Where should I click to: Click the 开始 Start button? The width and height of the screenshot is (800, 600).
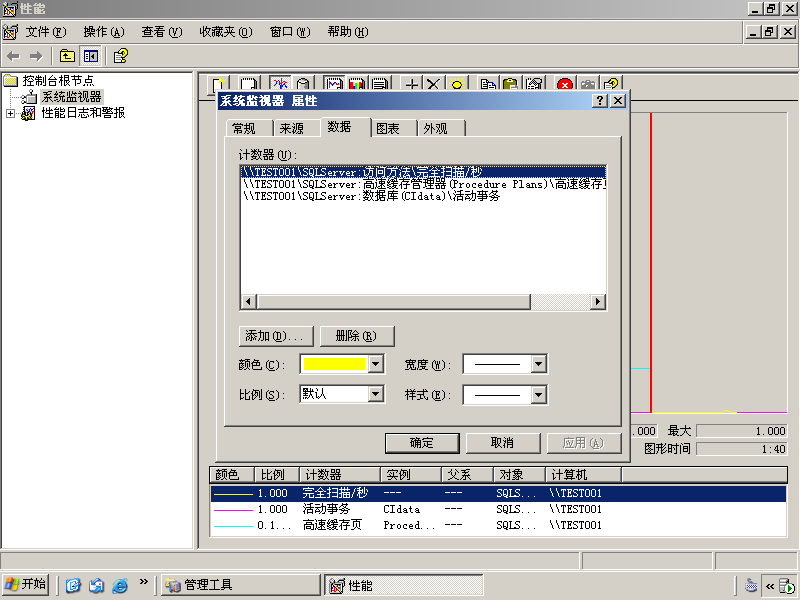(x=26, y=585)
